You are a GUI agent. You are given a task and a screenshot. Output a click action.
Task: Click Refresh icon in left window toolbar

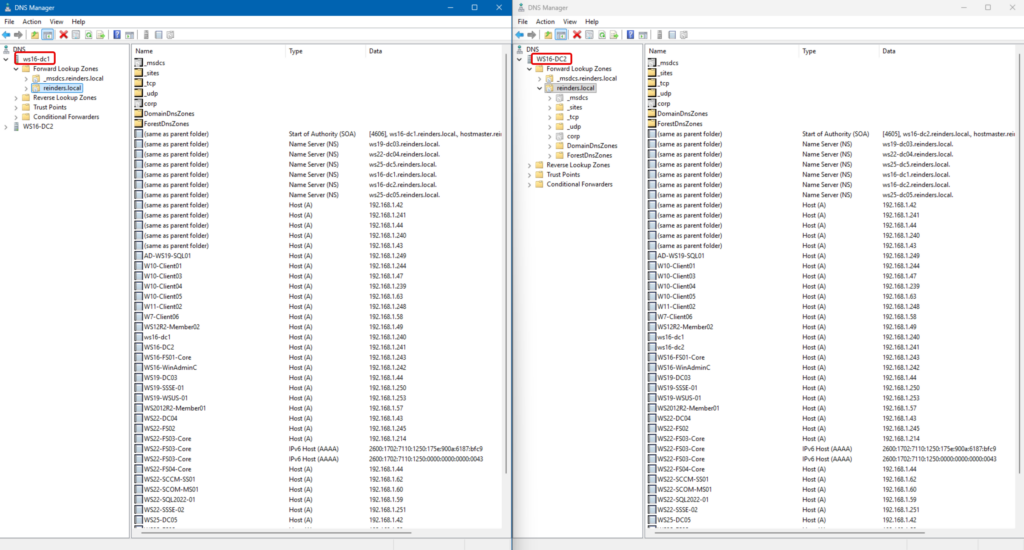(88, 35)
